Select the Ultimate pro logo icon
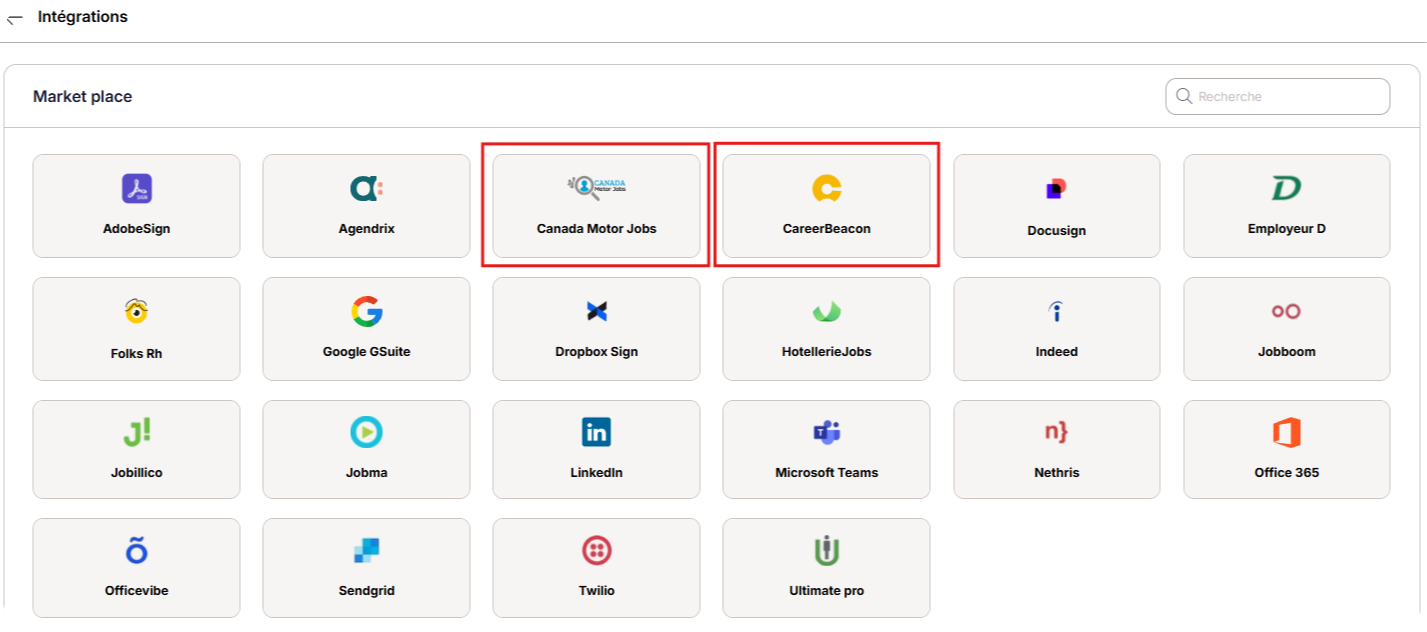The image size is (1427, 632). pos(827,550)
